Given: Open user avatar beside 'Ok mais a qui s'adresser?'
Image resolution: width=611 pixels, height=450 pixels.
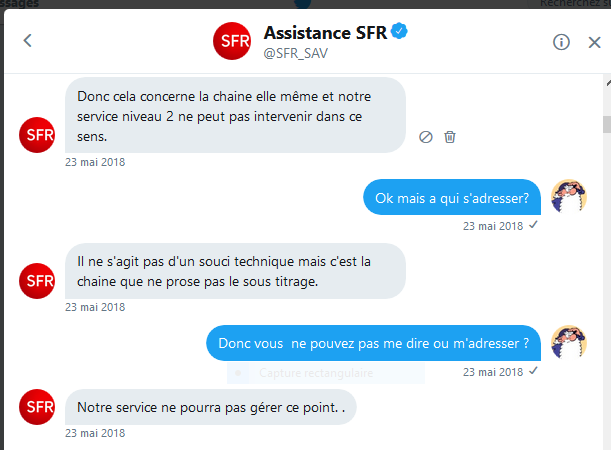Looking at the screenshot, I should point(569,197).
